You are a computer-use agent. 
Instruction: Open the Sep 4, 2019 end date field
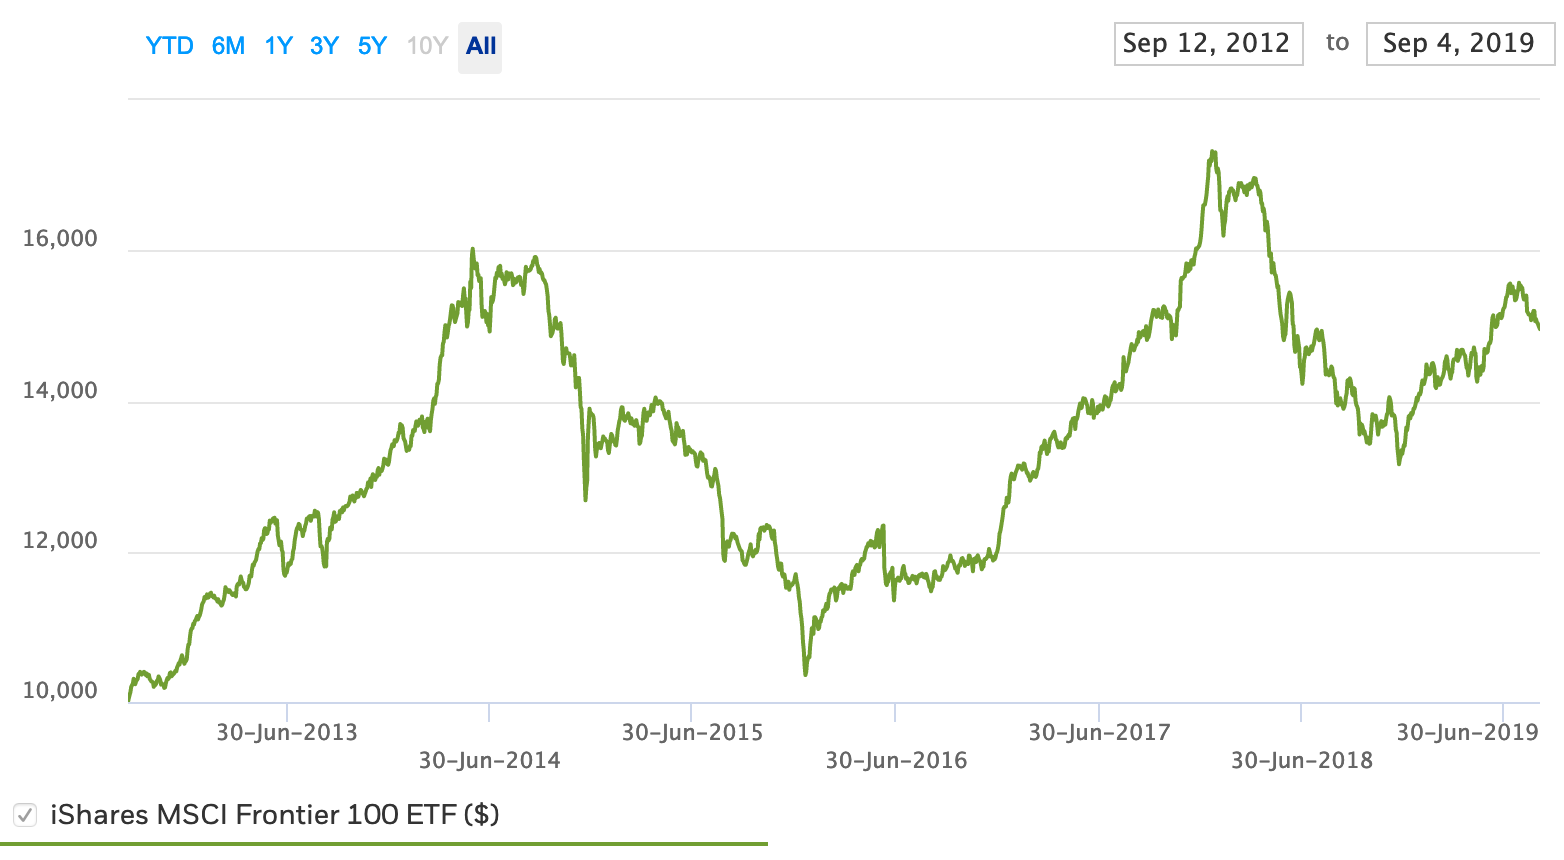click(1459, 43)
